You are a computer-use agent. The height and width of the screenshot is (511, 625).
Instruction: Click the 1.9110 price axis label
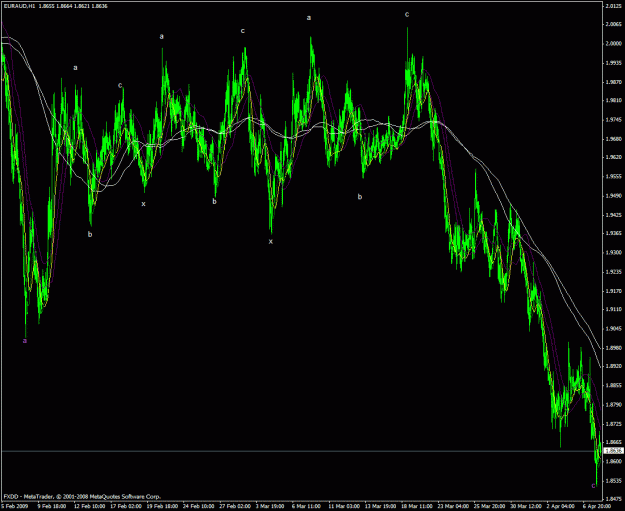[x=613, y=309]
